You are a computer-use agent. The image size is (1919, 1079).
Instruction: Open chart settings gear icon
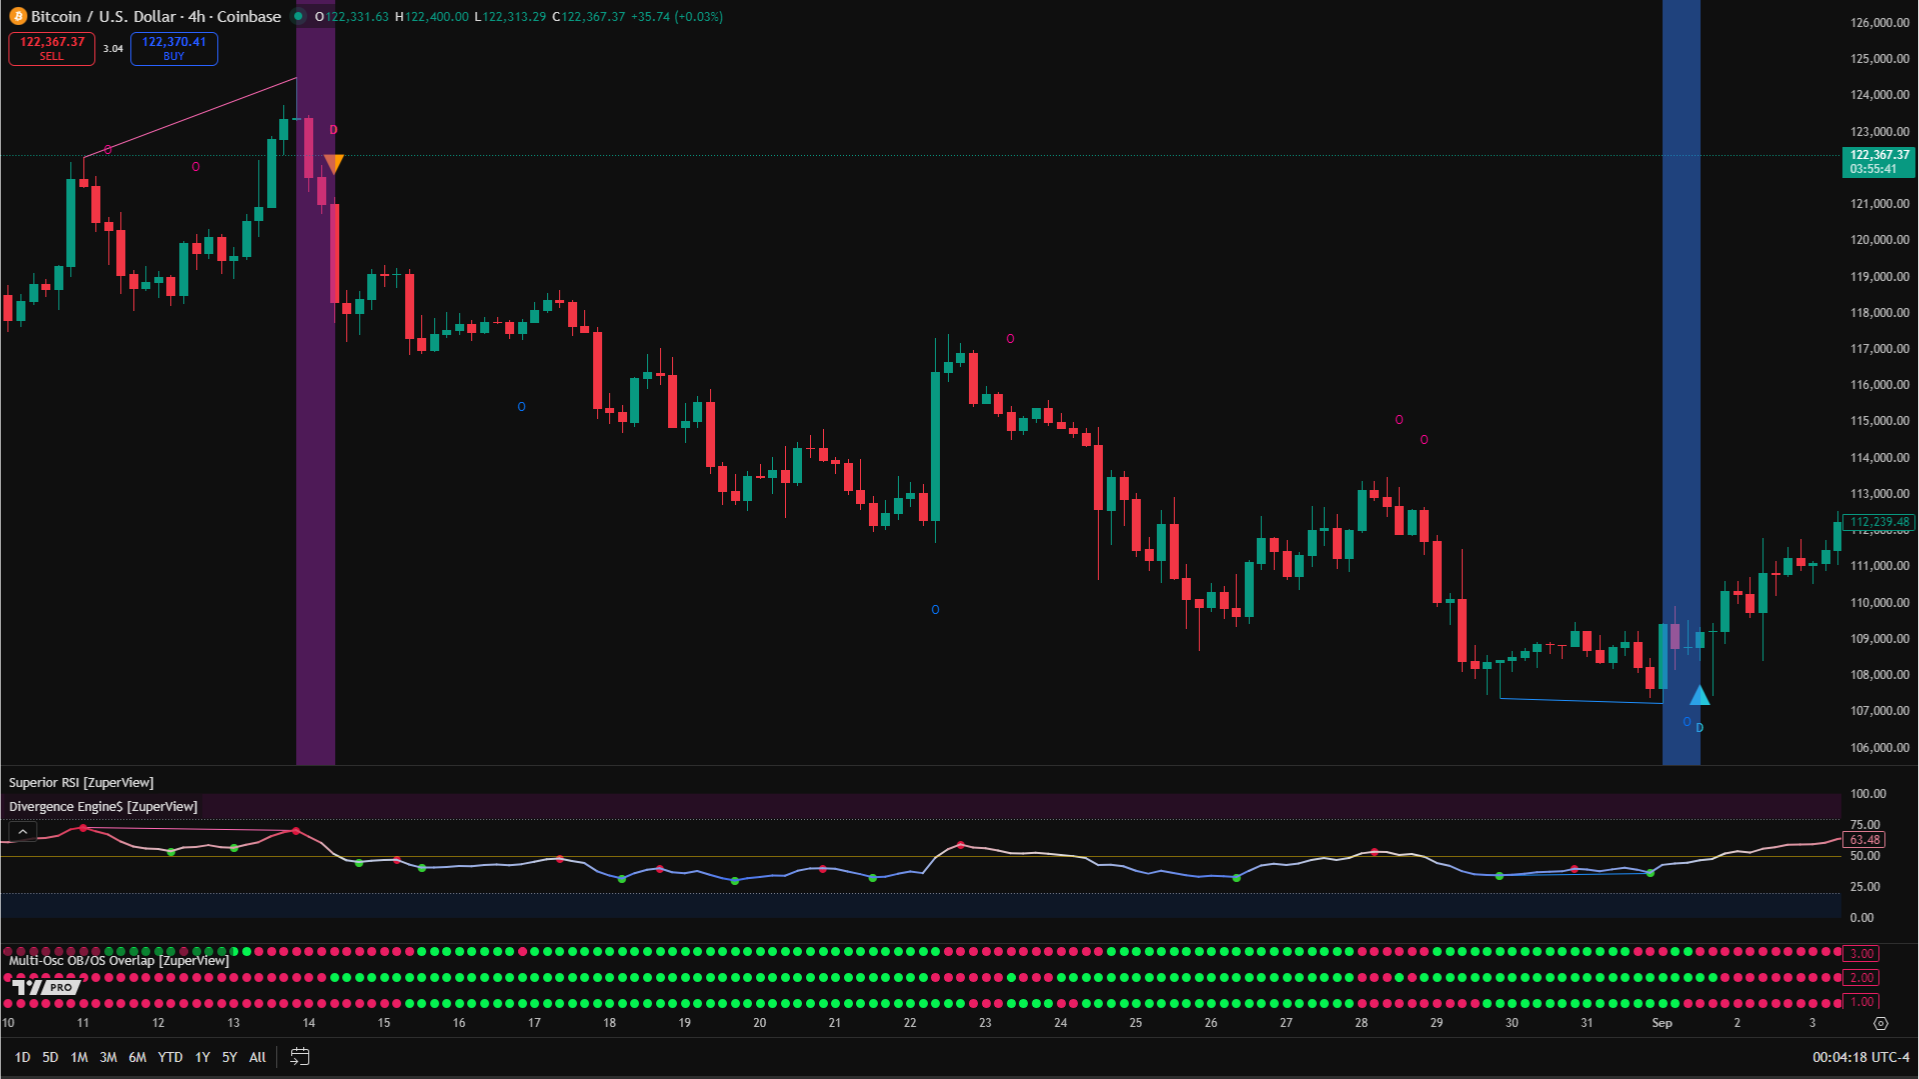click(x=1880, y=1023)
